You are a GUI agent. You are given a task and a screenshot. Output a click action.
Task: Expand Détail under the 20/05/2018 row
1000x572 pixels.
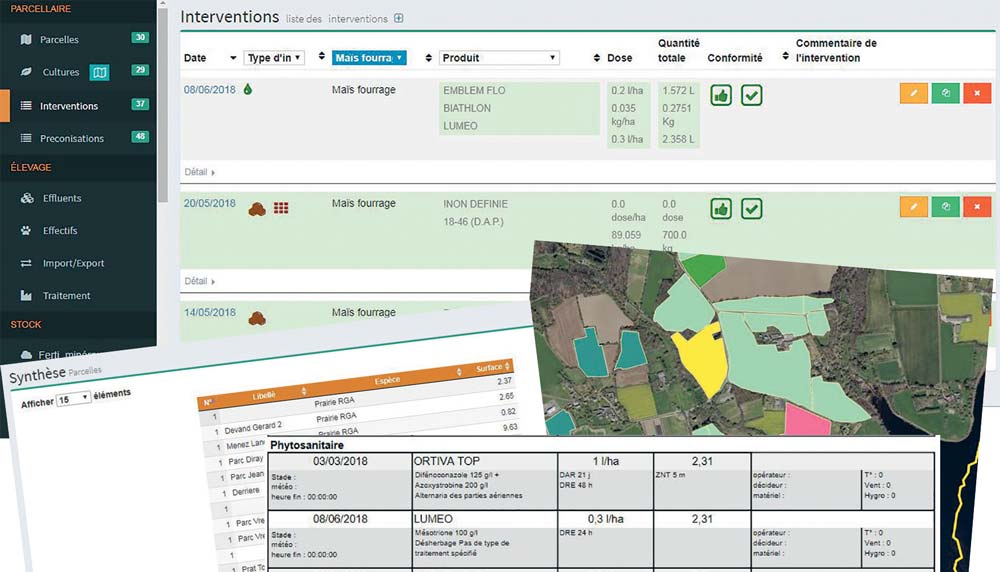tap(200, 281)
